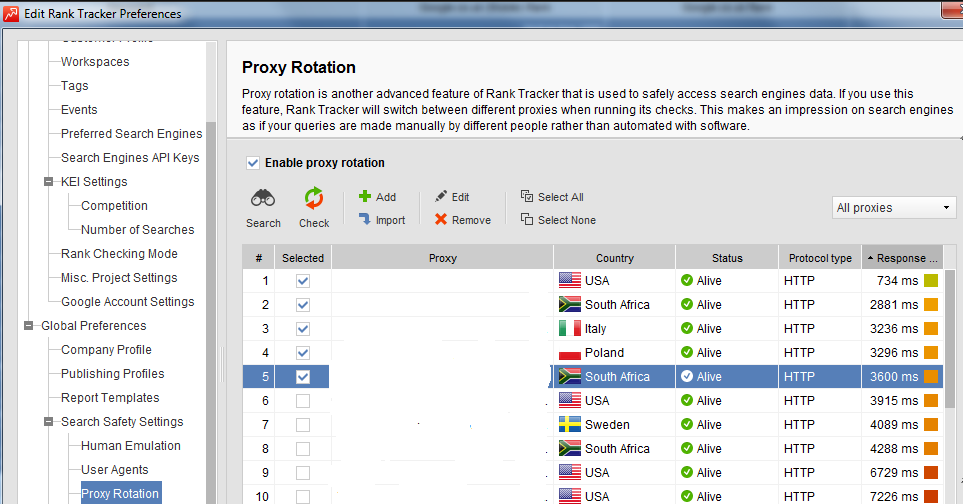Uncheck the Selected box for proxy 2
Viewport: 963px width, 504px height.
tap(303, 304)
